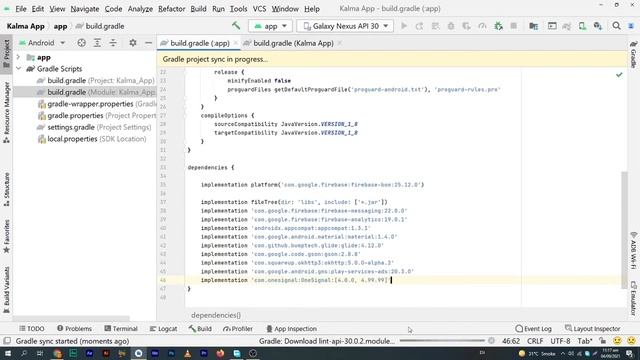Open the TODO tool window
Viewport: 640px width, 360px height.
tap(32, 329)
